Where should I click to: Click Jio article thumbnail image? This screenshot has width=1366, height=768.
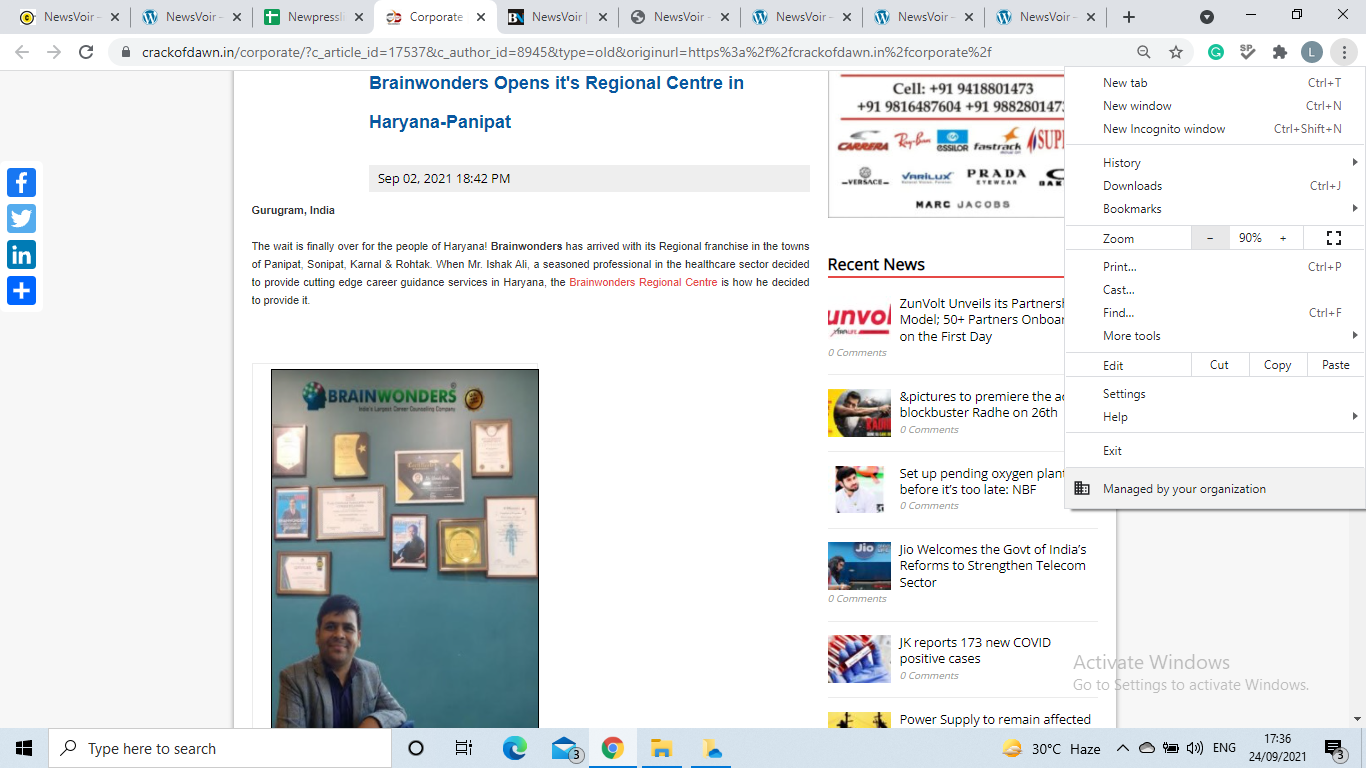coord(859,566)
